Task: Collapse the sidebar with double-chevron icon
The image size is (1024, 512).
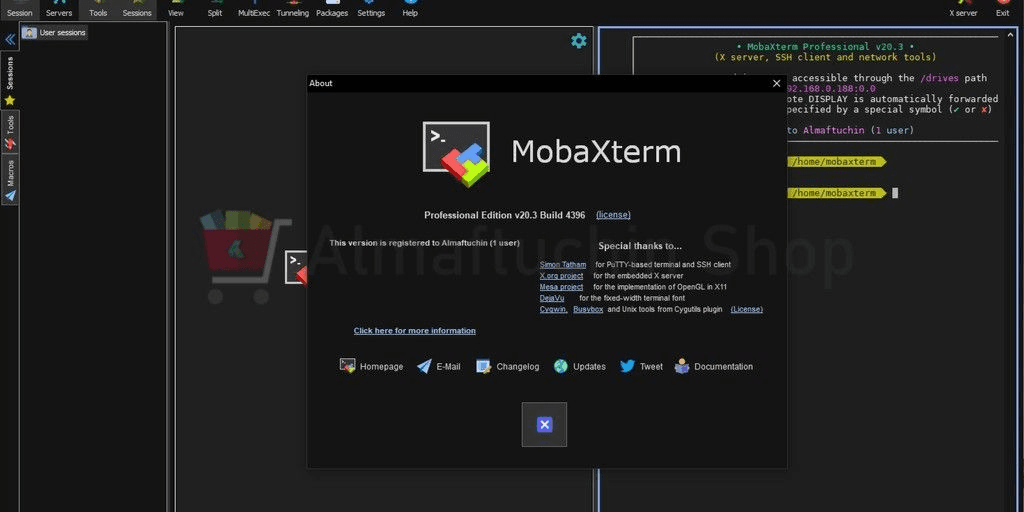Action: [10, 40]
